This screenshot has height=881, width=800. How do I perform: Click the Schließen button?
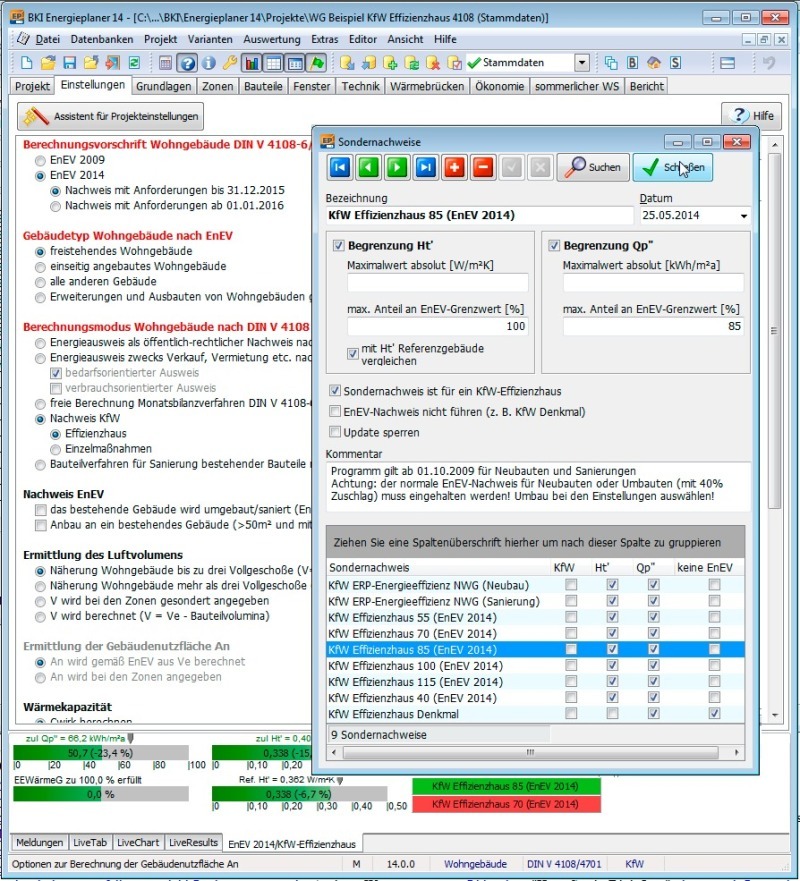pyautogui.click(x=673, y=167)
